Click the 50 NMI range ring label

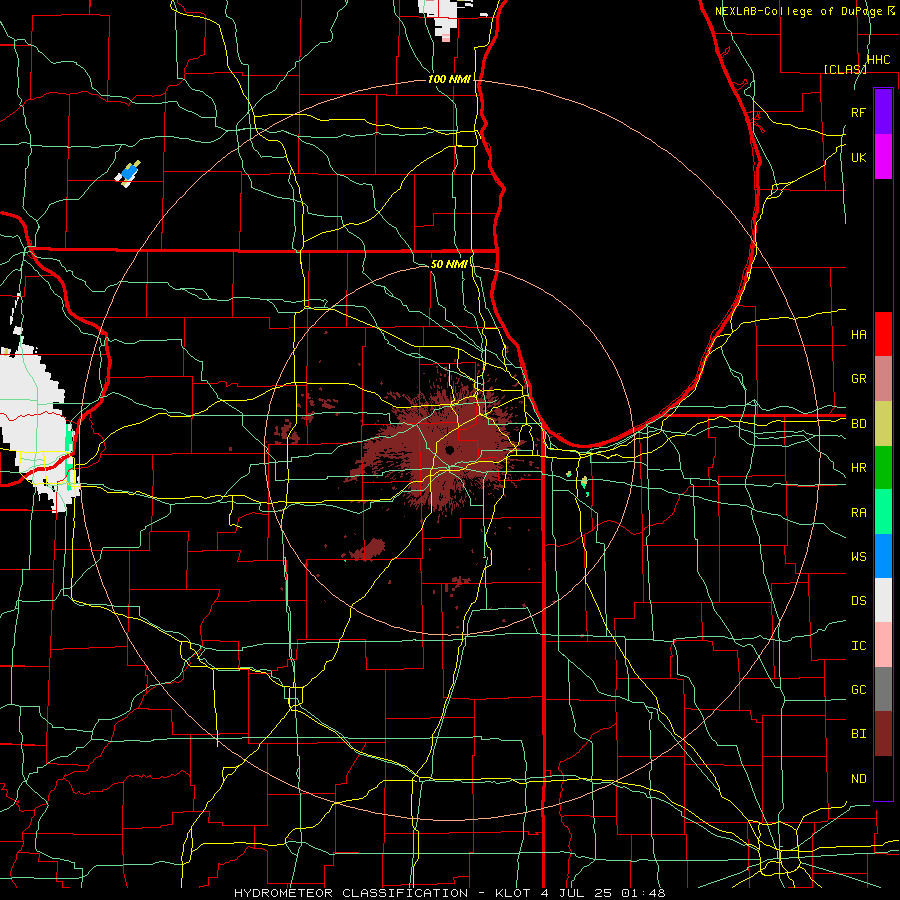click(449, 264)
